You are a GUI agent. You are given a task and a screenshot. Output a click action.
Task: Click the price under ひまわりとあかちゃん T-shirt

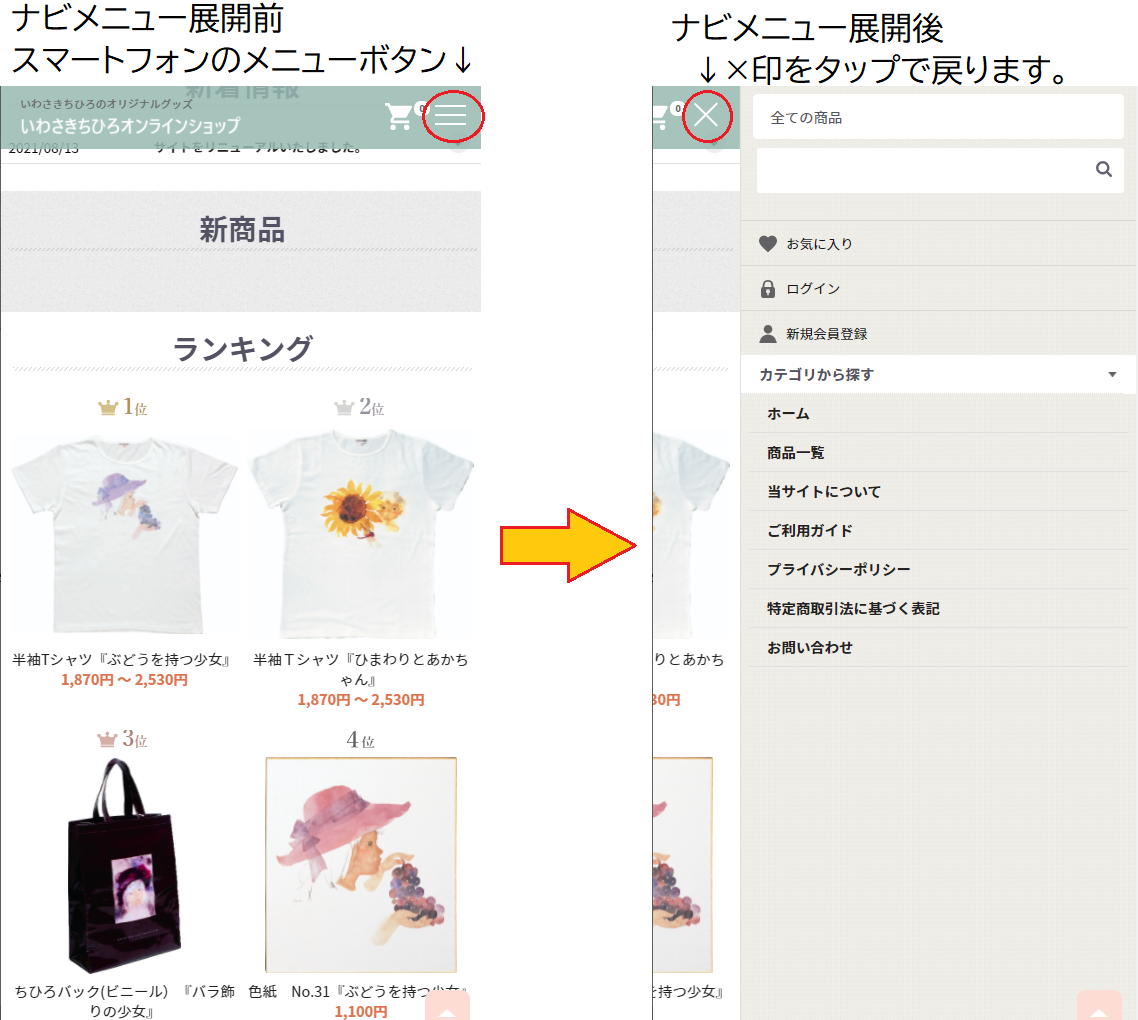tap(361, 701)
